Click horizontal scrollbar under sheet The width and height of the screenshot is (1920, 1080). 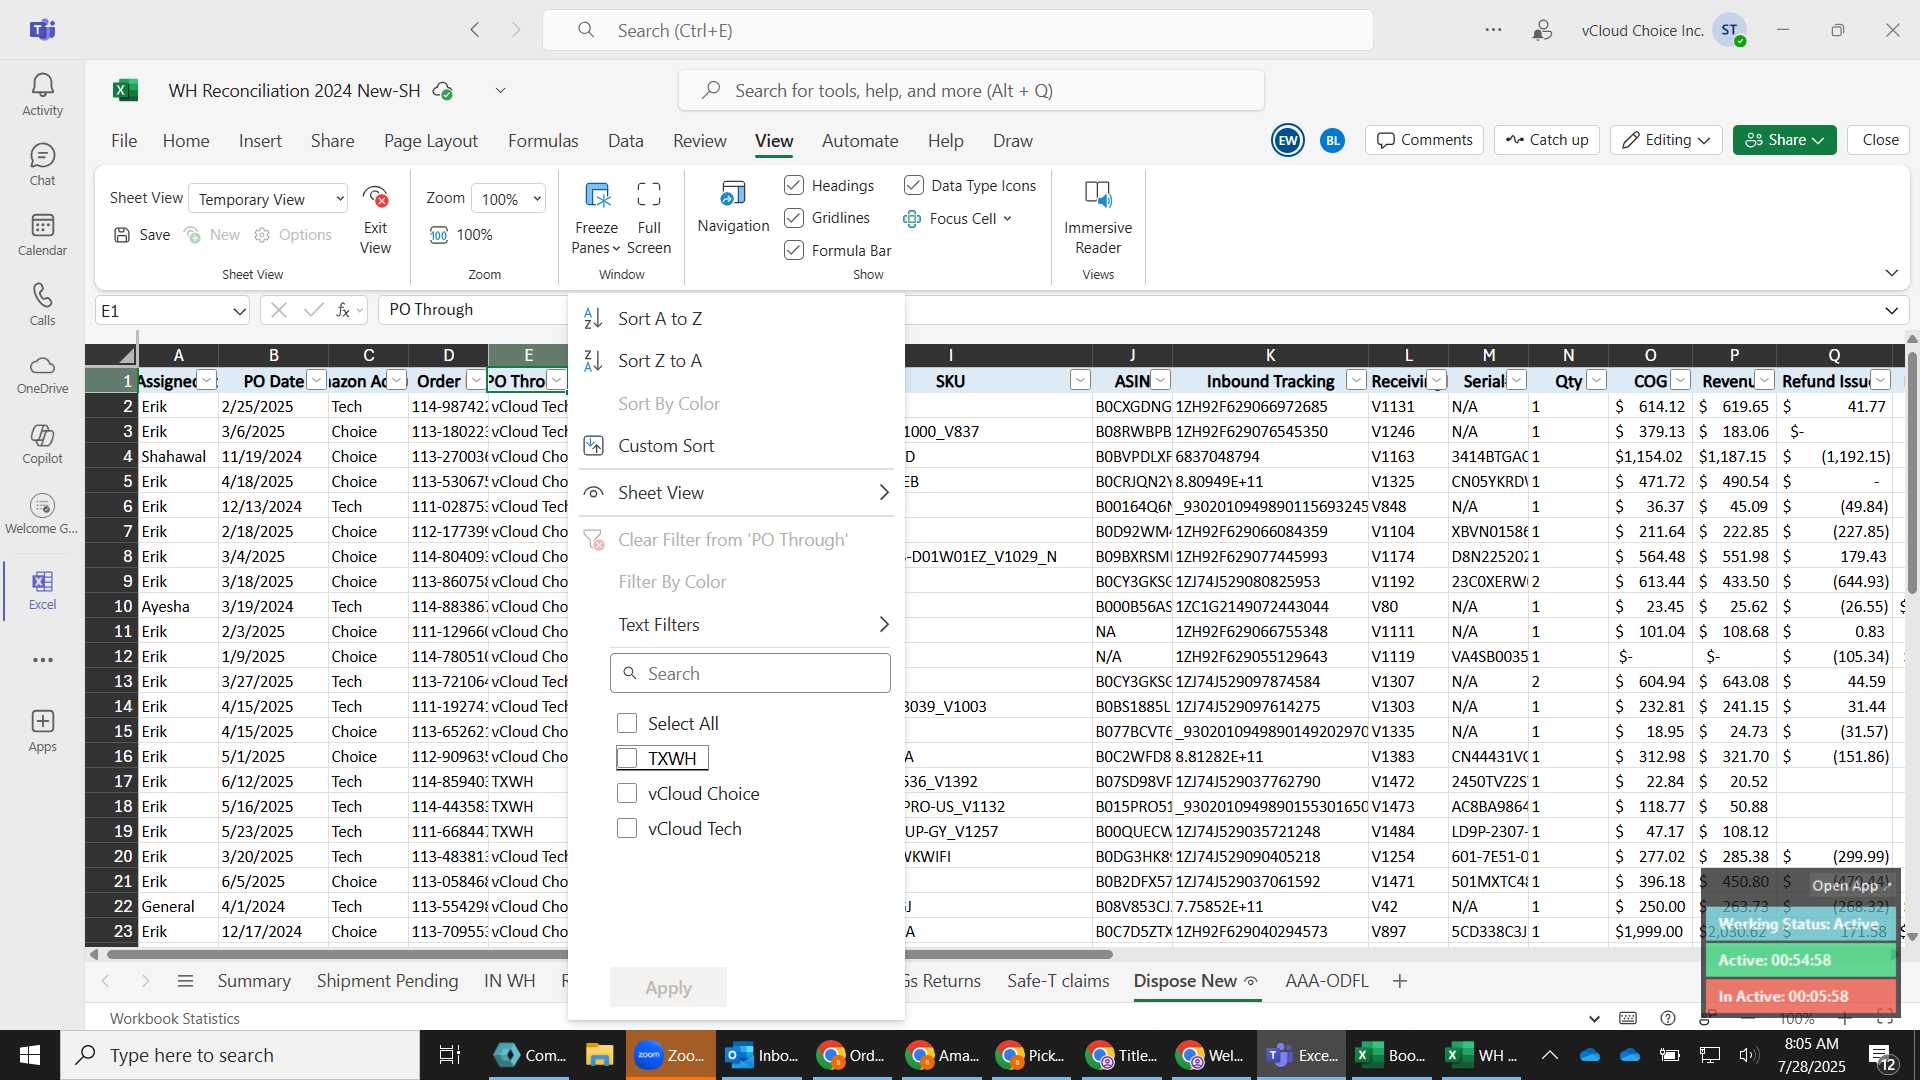click(x=610, y=954)
